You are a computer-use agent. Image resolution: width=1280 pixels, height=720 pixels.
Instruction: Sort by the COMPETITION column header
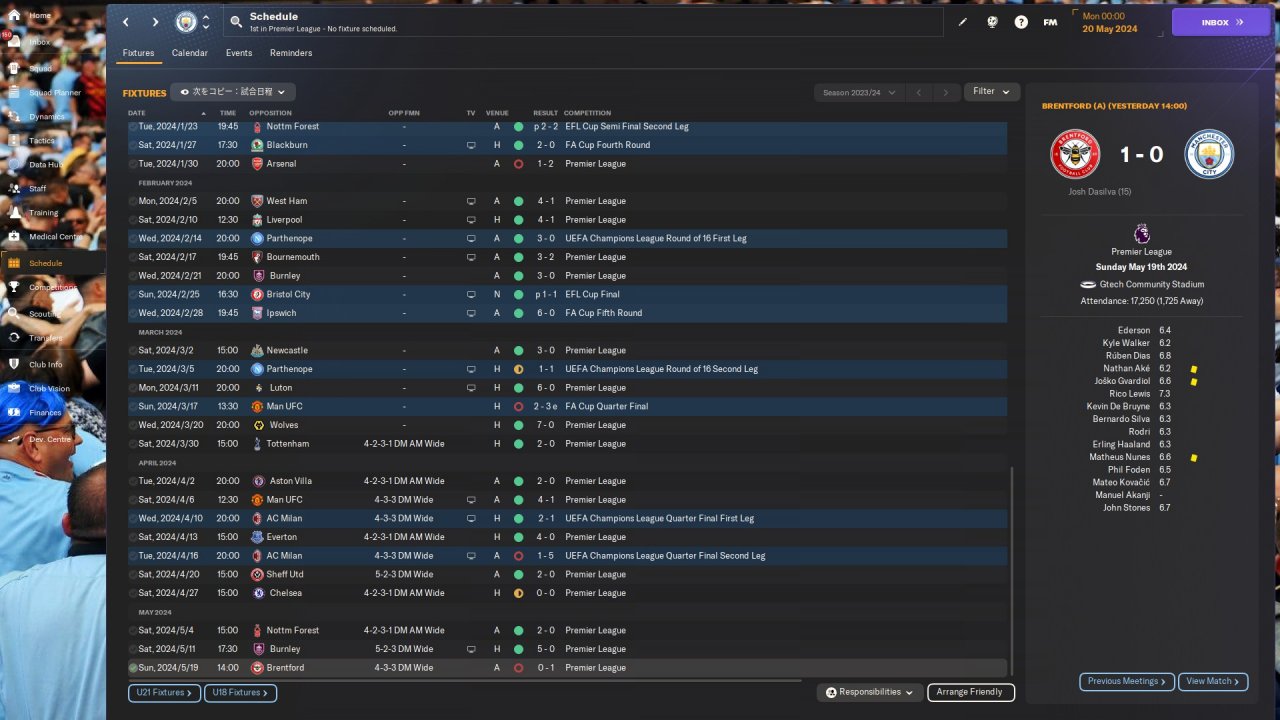tap(587, 113)
